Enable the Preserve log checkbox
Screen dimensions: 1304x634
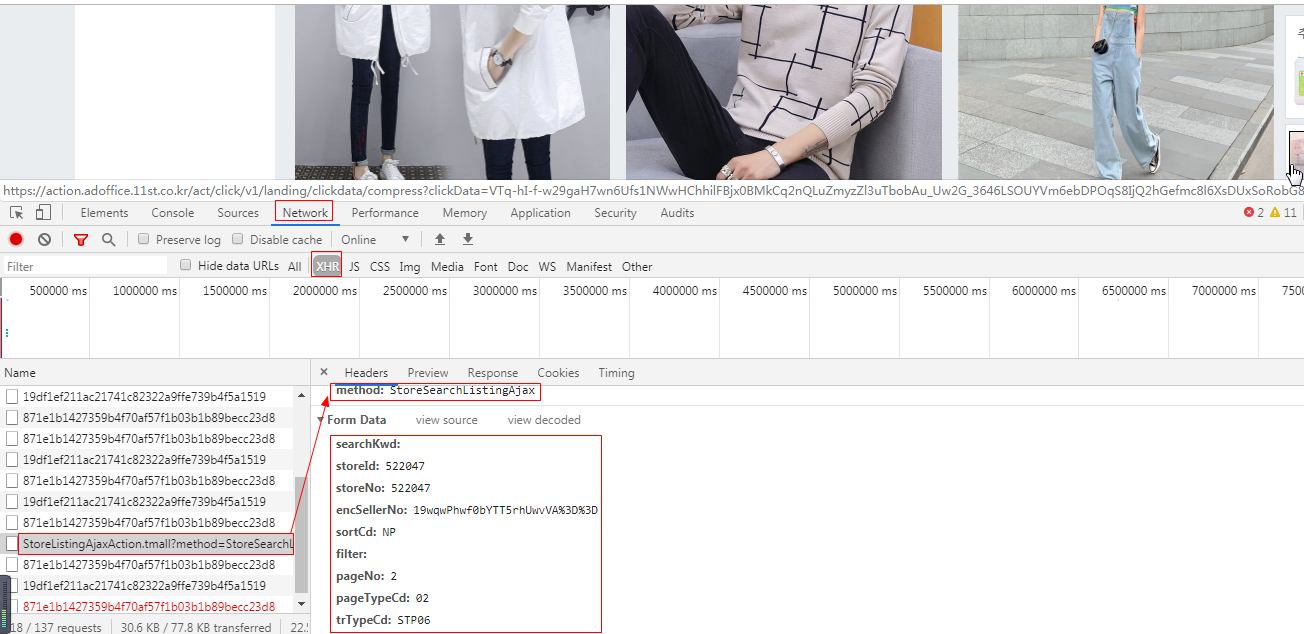point(143,239)
